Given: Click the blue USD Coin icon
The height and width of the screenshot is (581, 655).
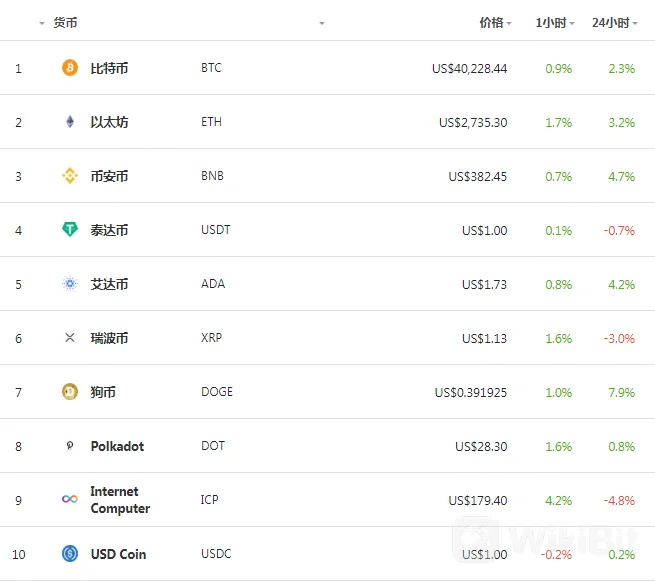Looking at the screenshot, I should pos(70,553).
